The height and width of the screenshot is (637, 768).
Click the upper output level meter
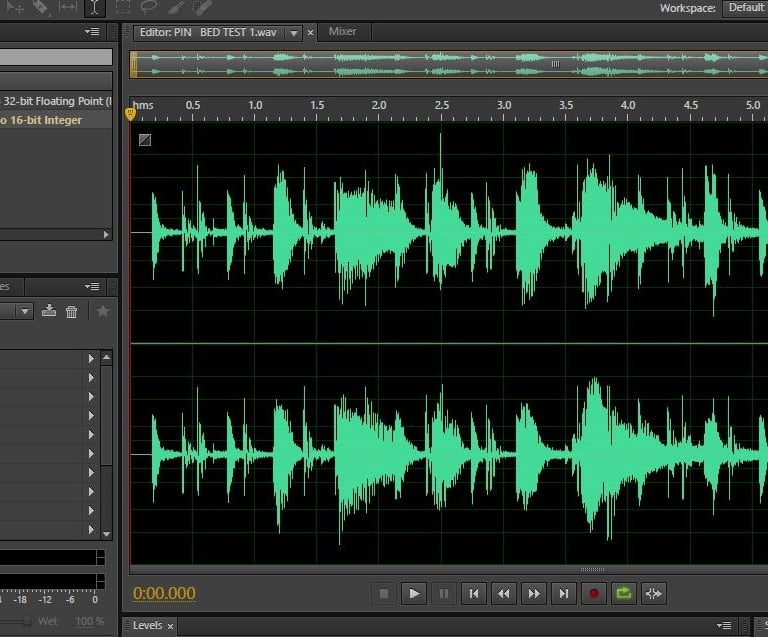pos(52,558)
